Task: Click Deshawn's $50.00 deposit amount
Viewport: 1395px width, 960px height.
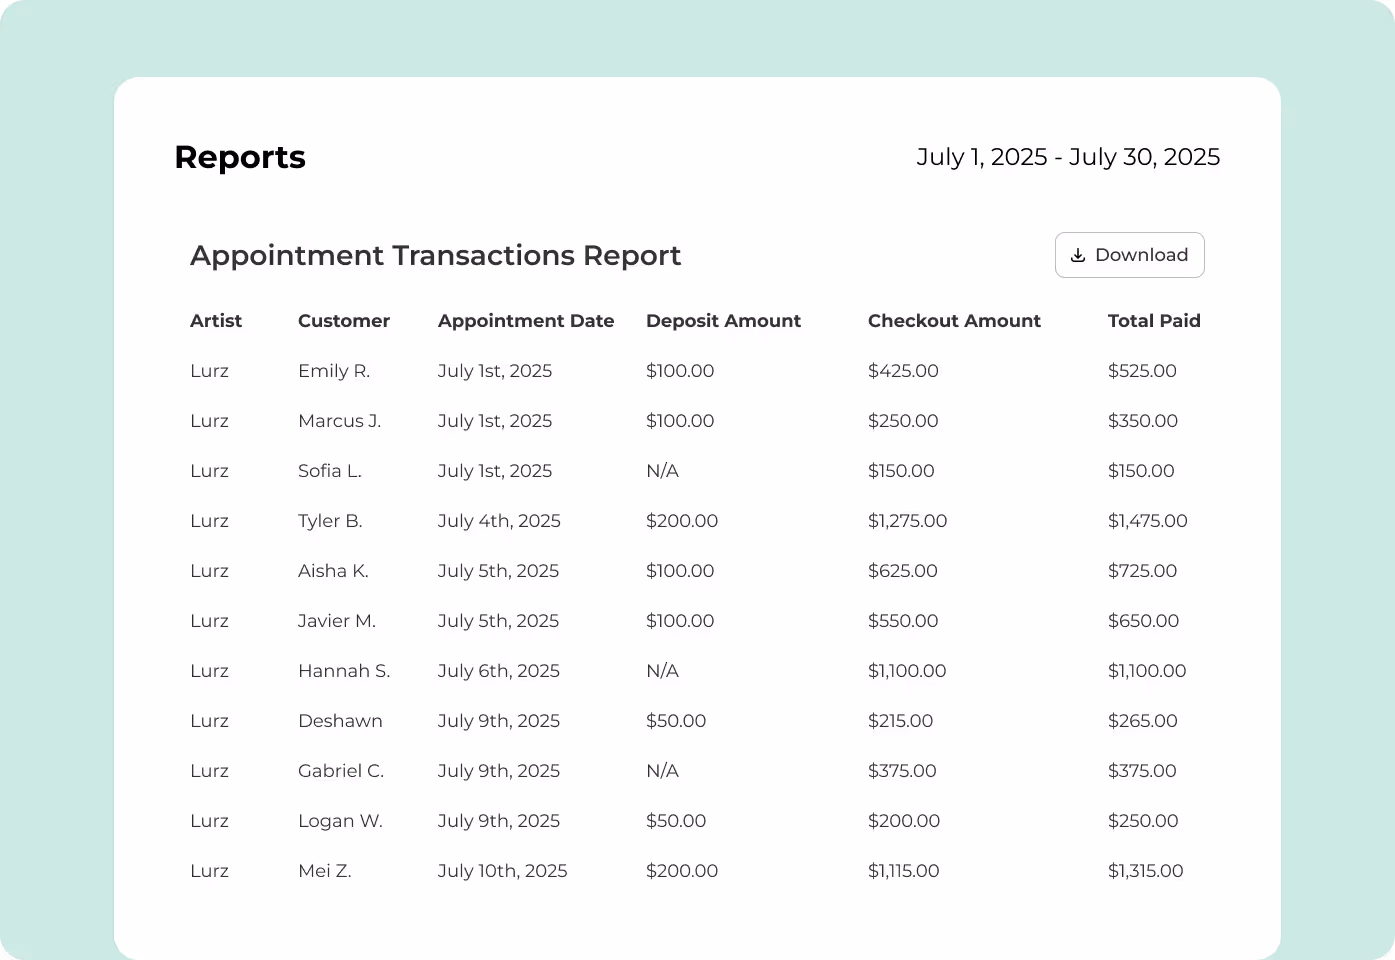Action: coord(676,721)
